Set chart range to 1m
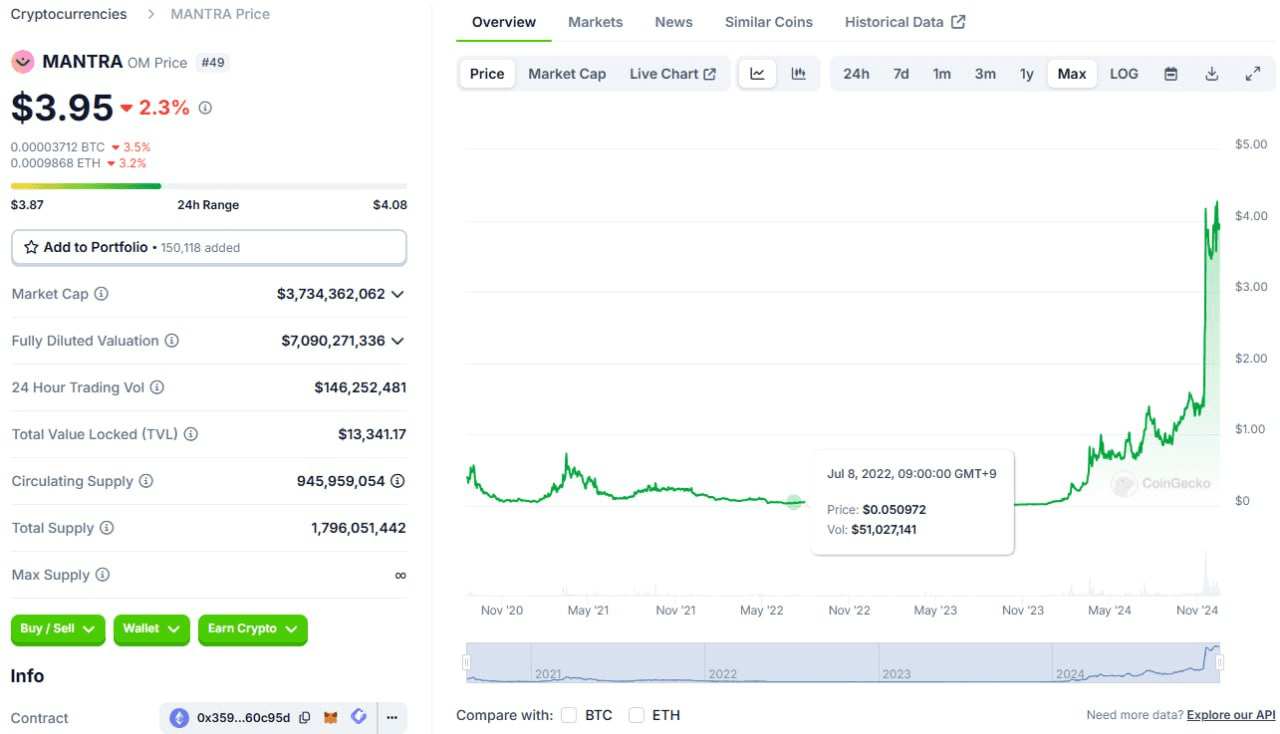 click(942, 74)
